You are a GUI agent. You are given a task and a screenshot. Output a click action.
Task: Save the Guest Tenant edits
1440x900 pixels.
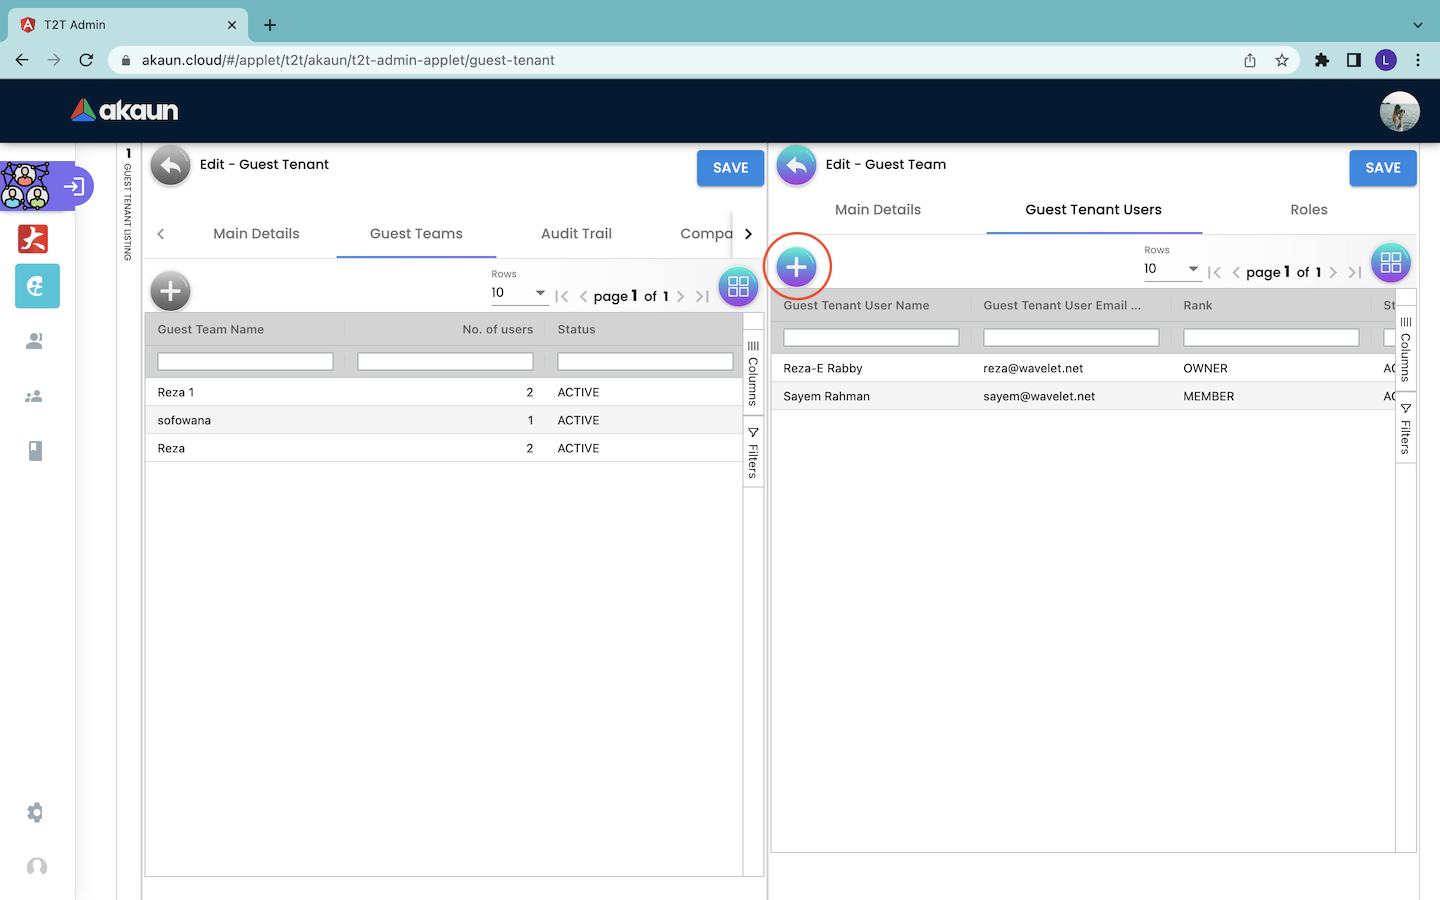[730, 168]
